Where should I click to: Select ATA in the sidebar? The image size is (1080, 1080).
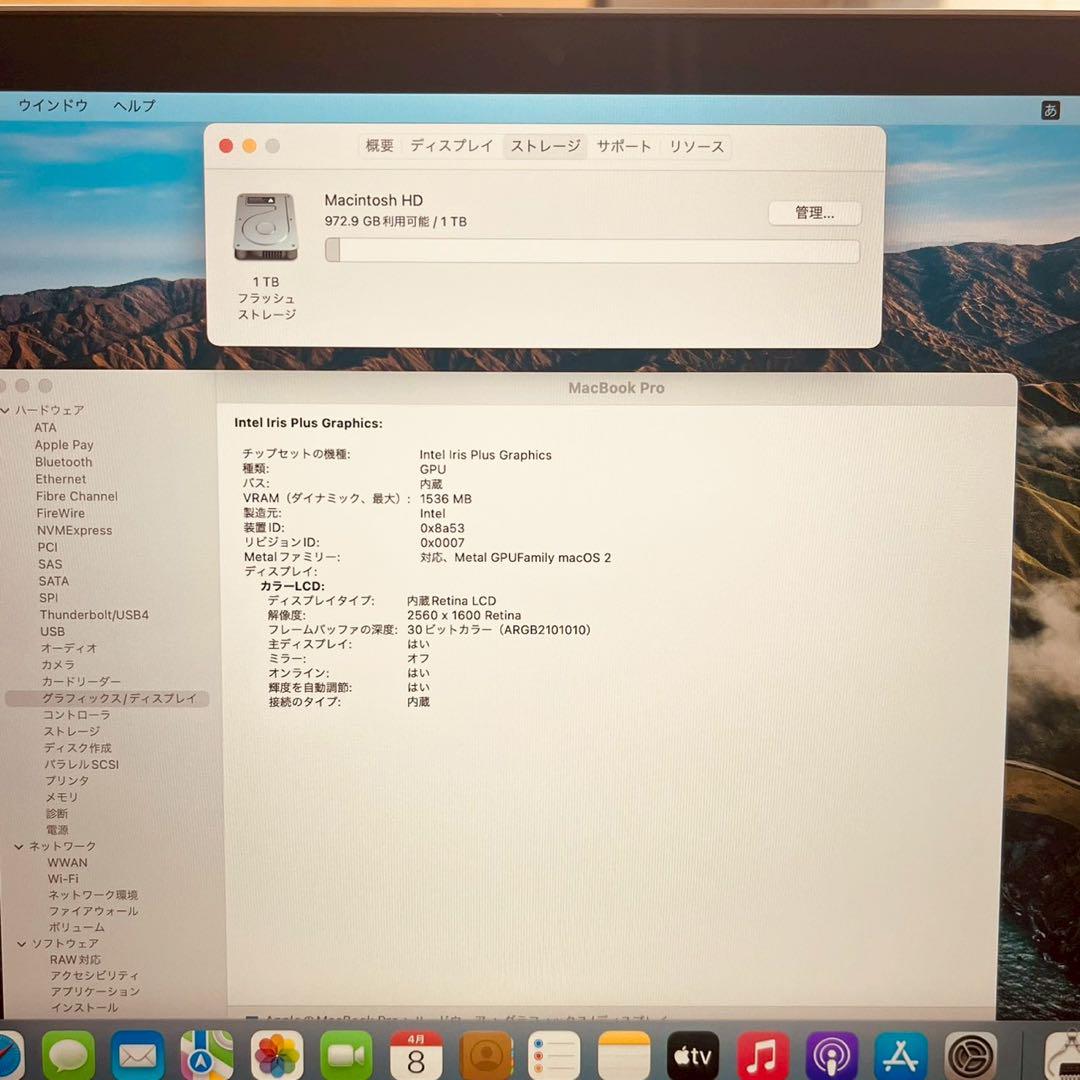[x=45, y=428]
